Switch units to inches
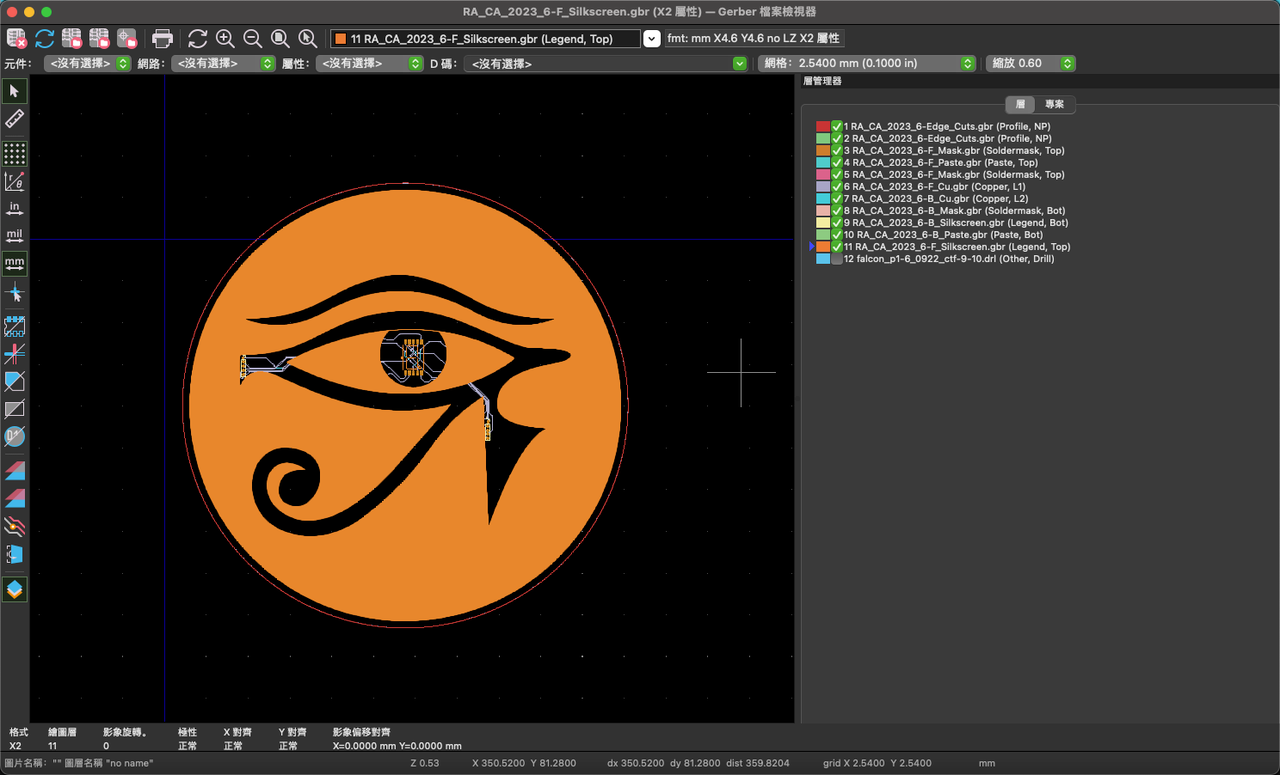Screen dimensions: 1280x775 coord(14,209)
